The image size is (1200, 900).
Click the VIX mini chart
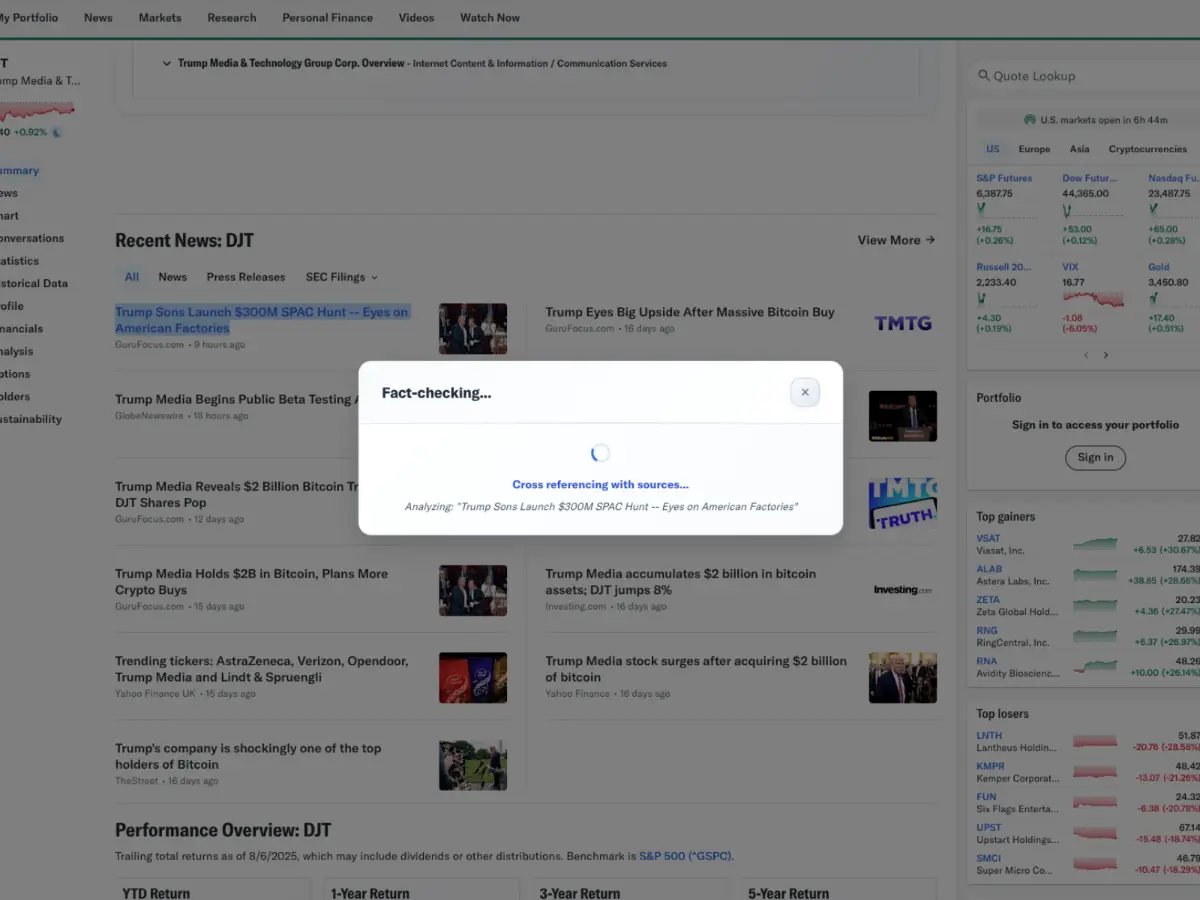pyautogui.click(x=1093, y=298)
